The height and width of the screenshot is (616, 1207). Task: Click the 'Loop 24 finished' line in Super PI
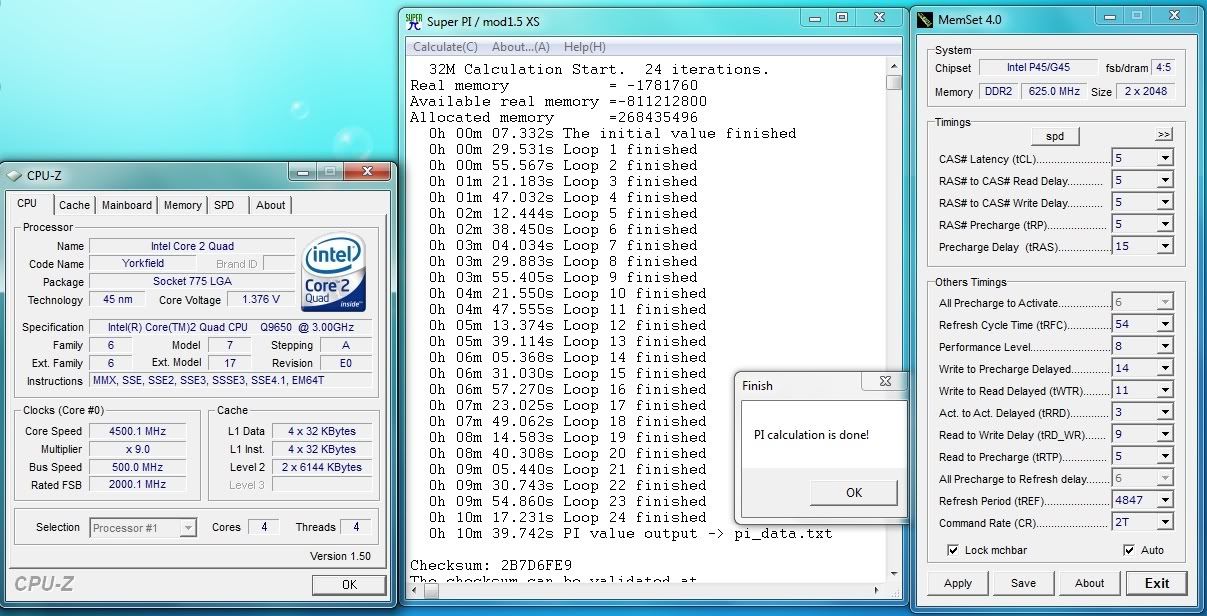(x=568, y=517)
